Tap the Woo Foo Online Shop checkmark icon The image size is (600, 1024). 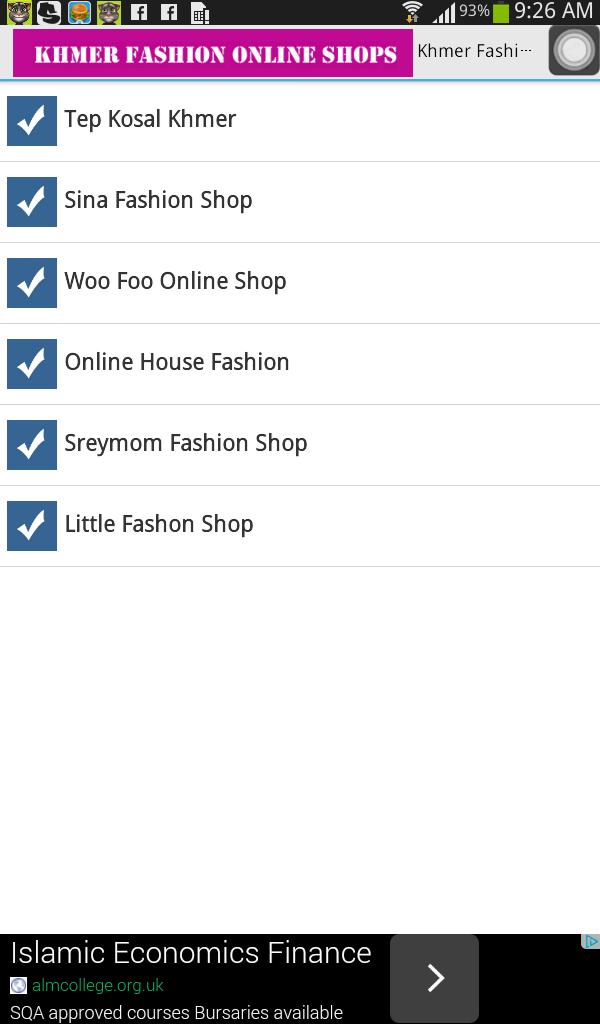point(32,283)
